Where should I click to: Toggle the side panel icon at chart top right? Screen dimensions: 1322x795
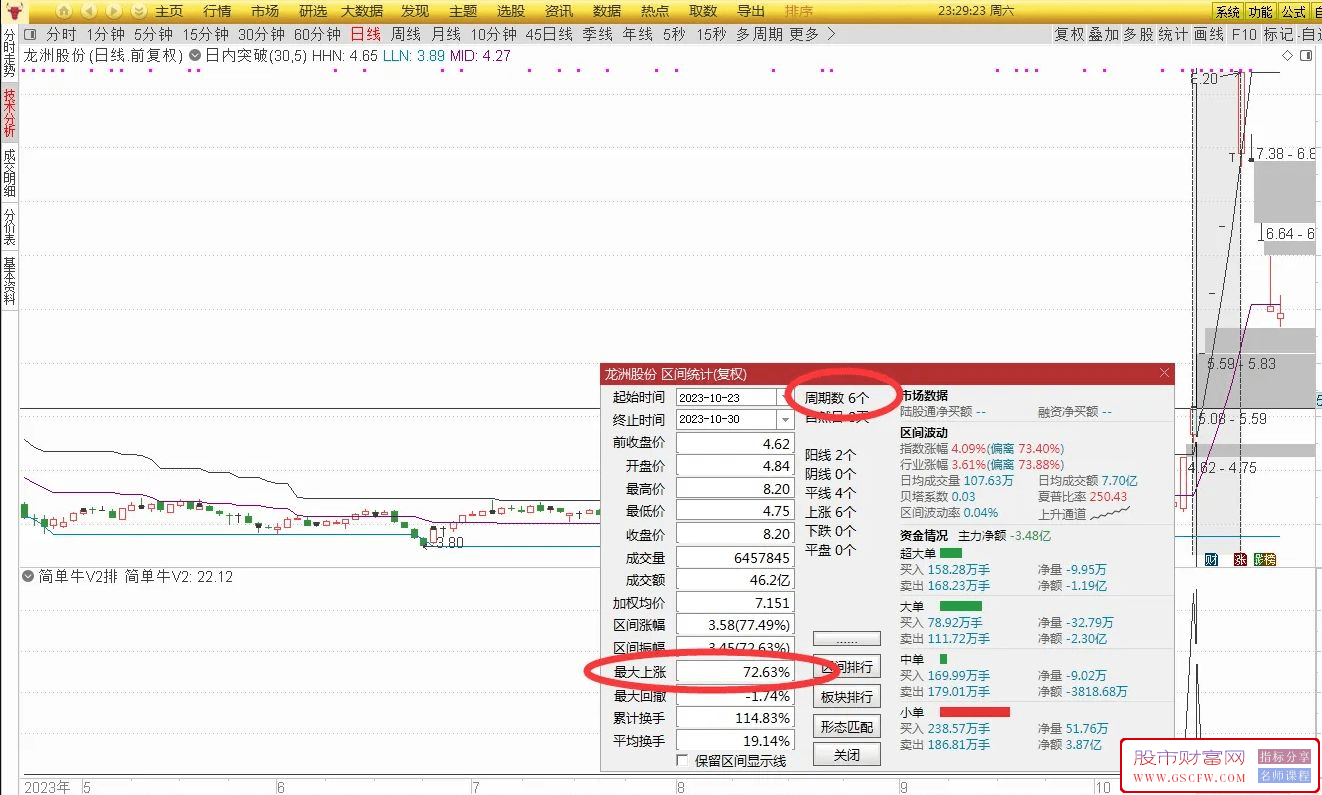coord(1306,56)
